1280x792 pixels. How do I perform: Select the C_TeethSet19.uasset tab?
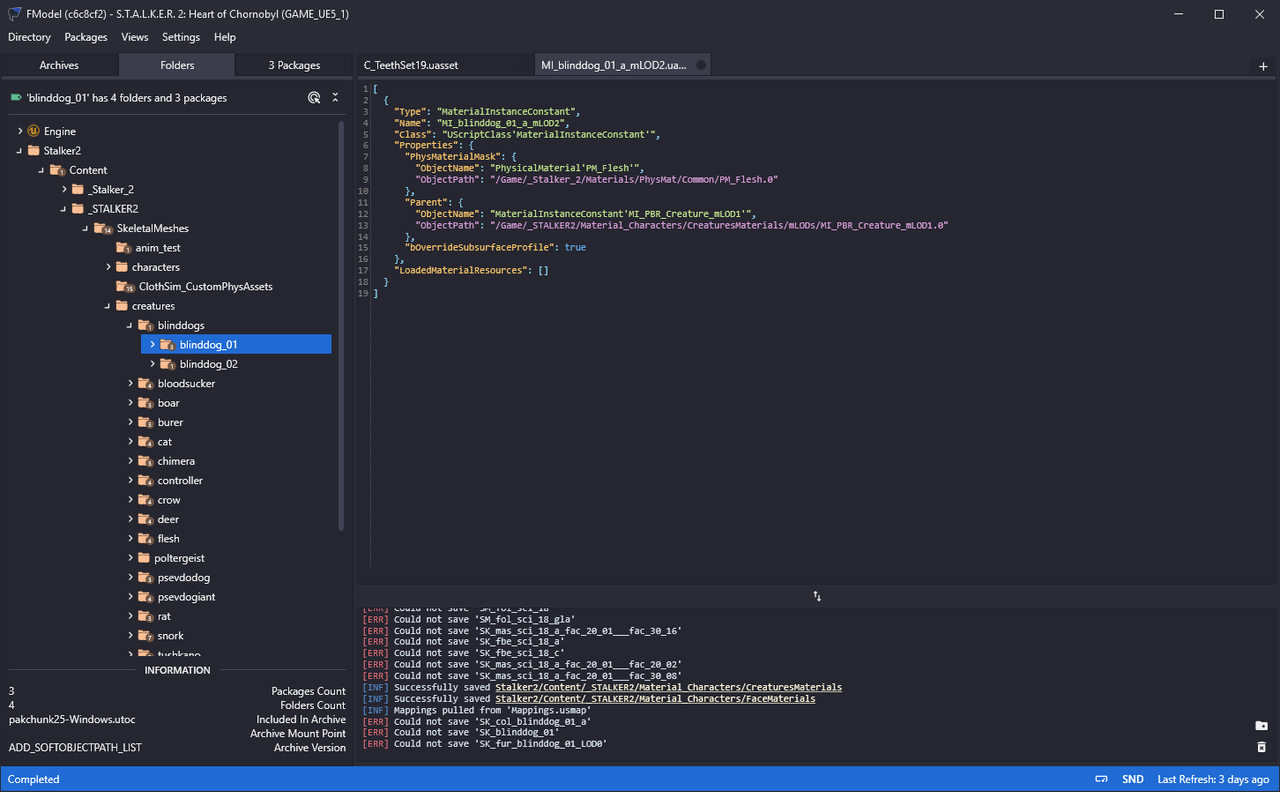tap(411, 65)
